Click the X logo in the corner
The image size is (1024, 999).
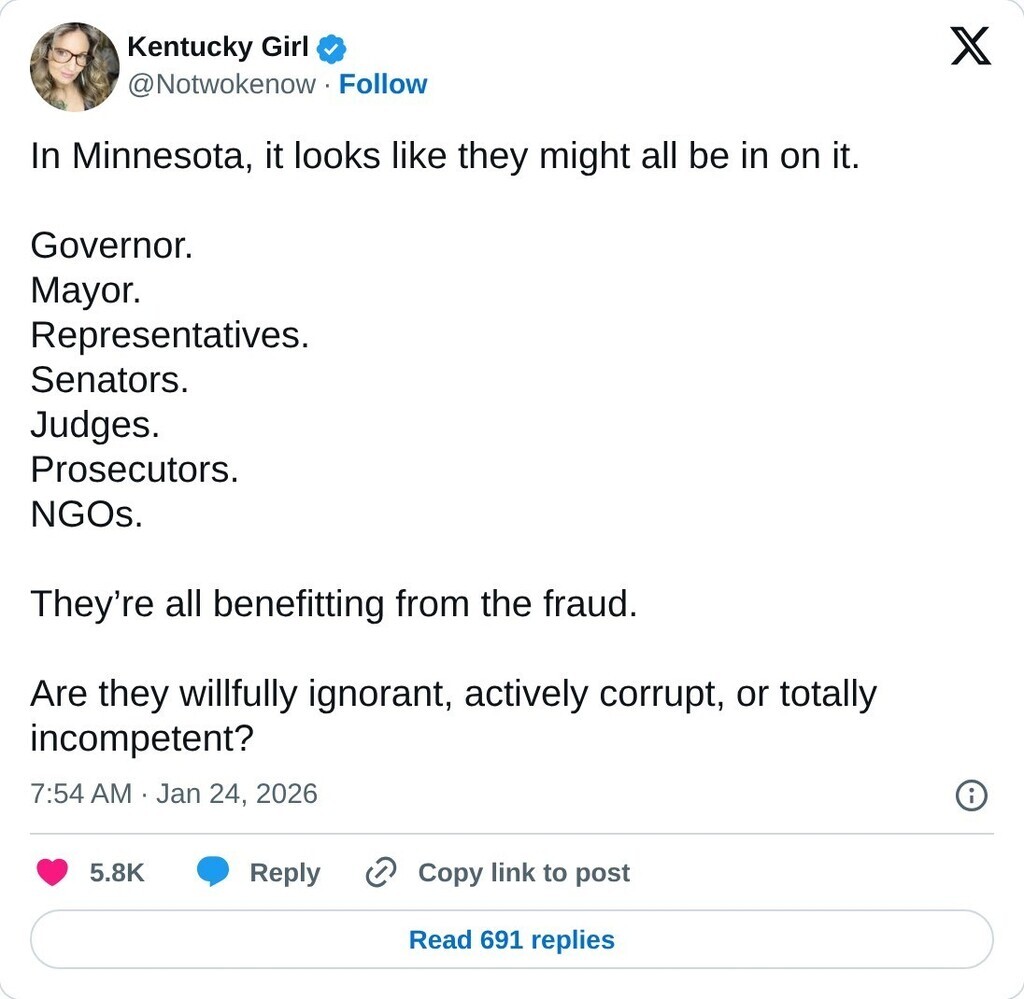click(x=970, y=46)
